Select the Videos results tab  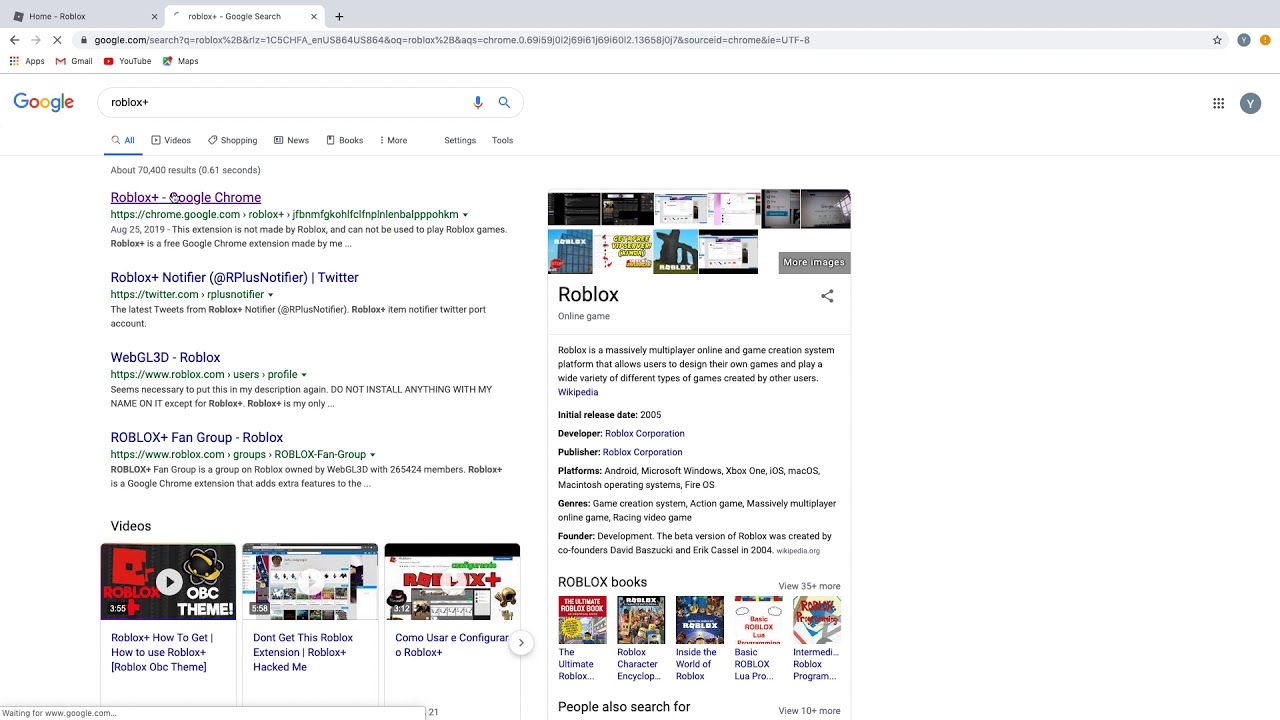171,140
